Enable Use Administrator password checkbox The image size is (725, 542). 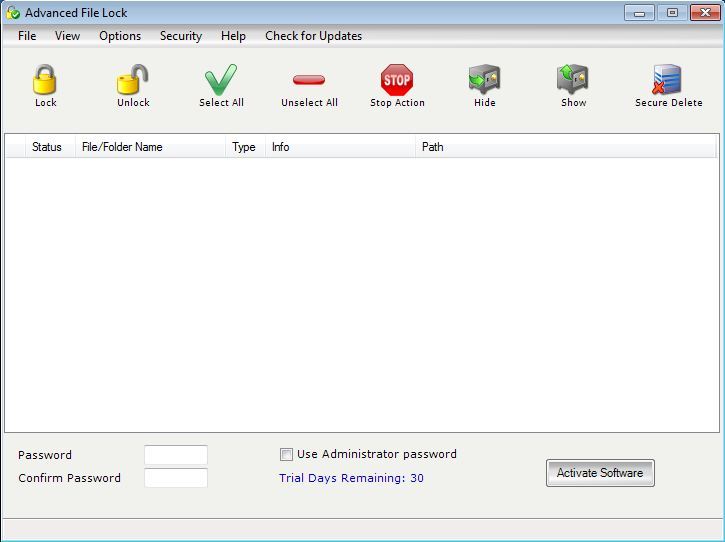[286, 454]
